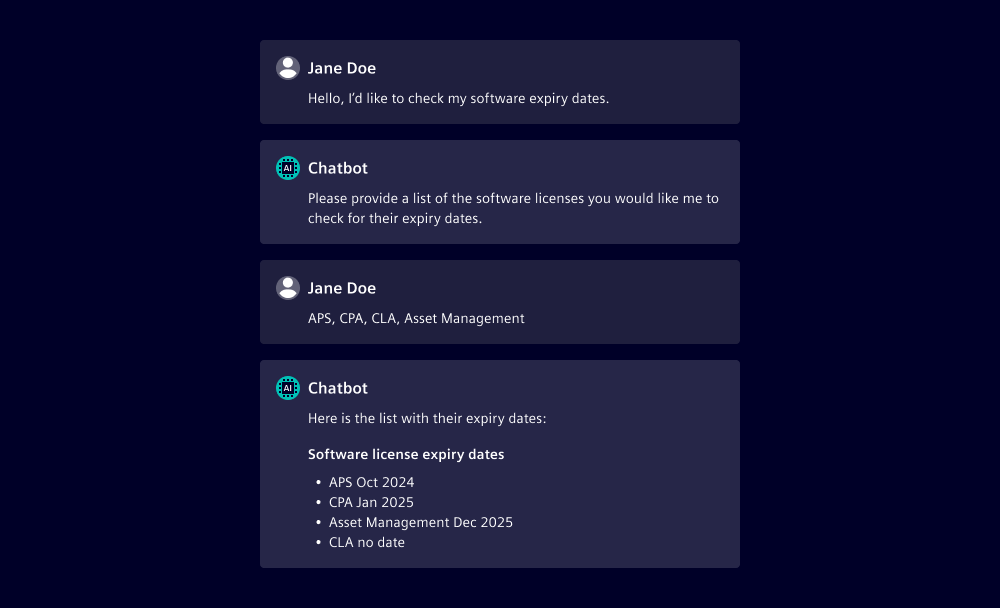Select the "Asset Management Dec 2025" list item

pyautogui.click(x=420, y=522)
